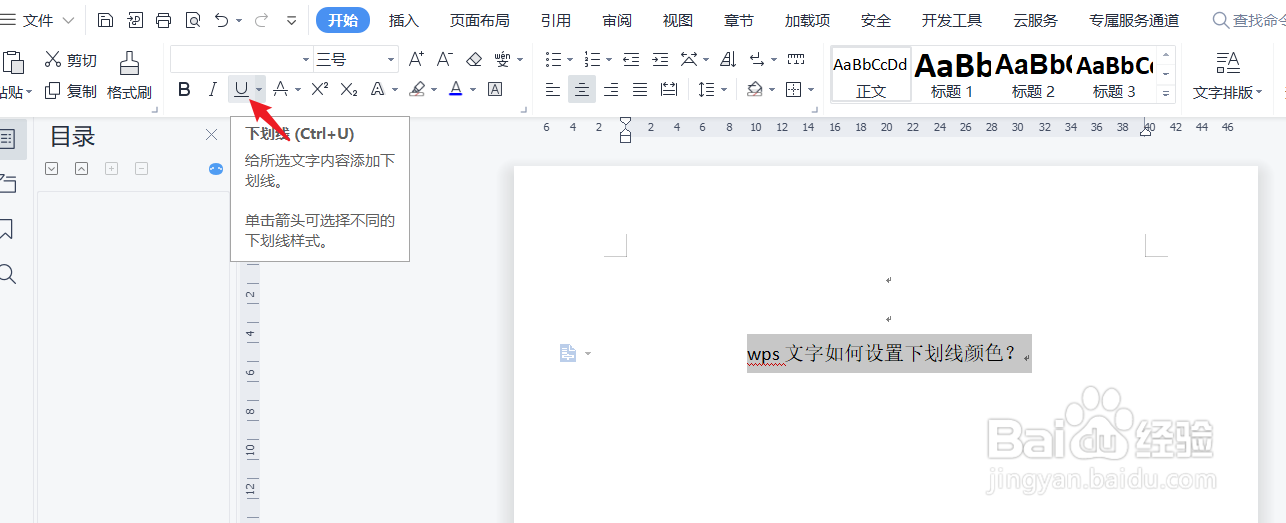This screenshot has height=523, width=1286.
Task: Click the Text Highlight Color button
Action: (418, 89)
